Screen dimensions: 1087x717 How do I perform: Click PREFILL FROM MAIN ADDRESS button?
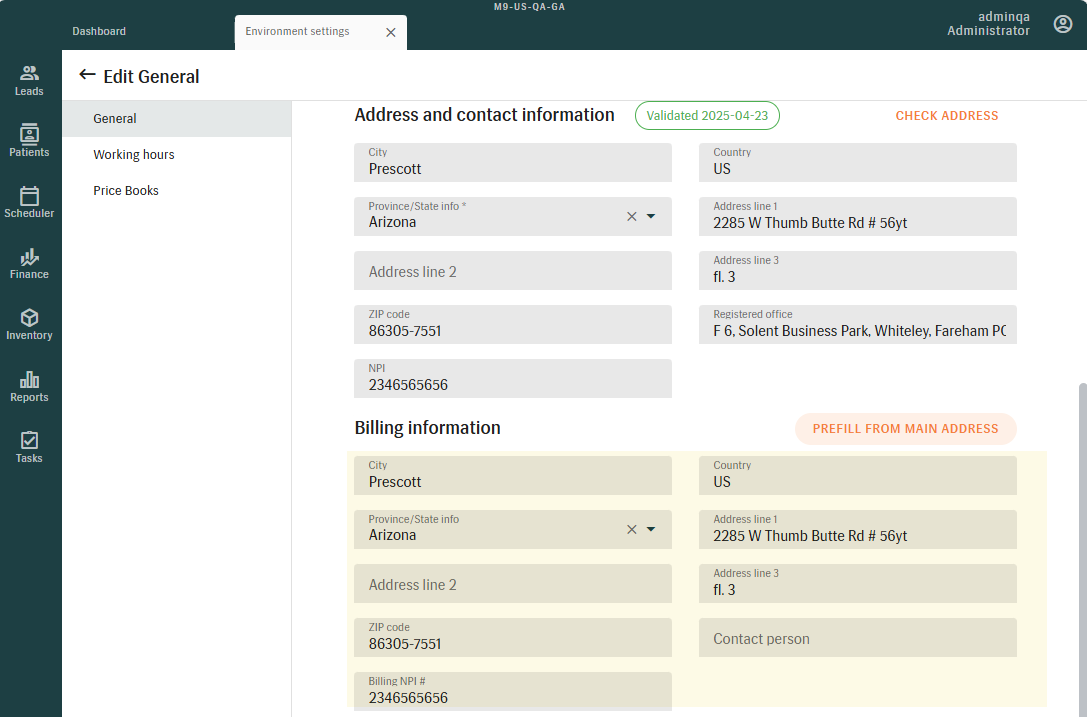tap(905, 429)
